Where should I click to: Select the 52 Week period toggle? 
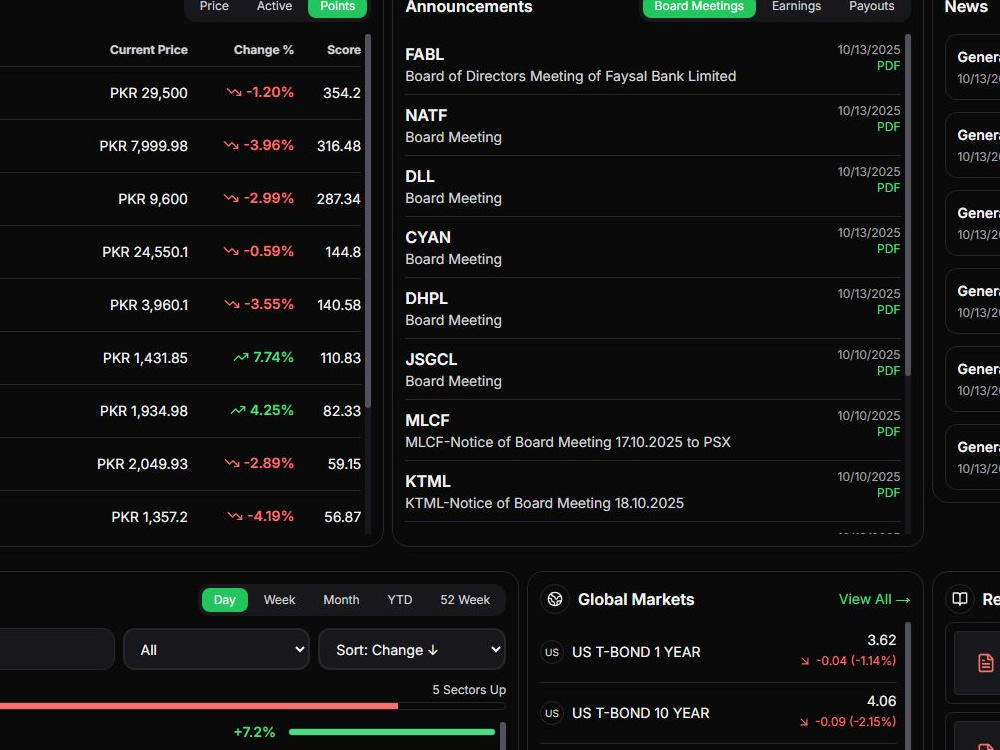465,599
